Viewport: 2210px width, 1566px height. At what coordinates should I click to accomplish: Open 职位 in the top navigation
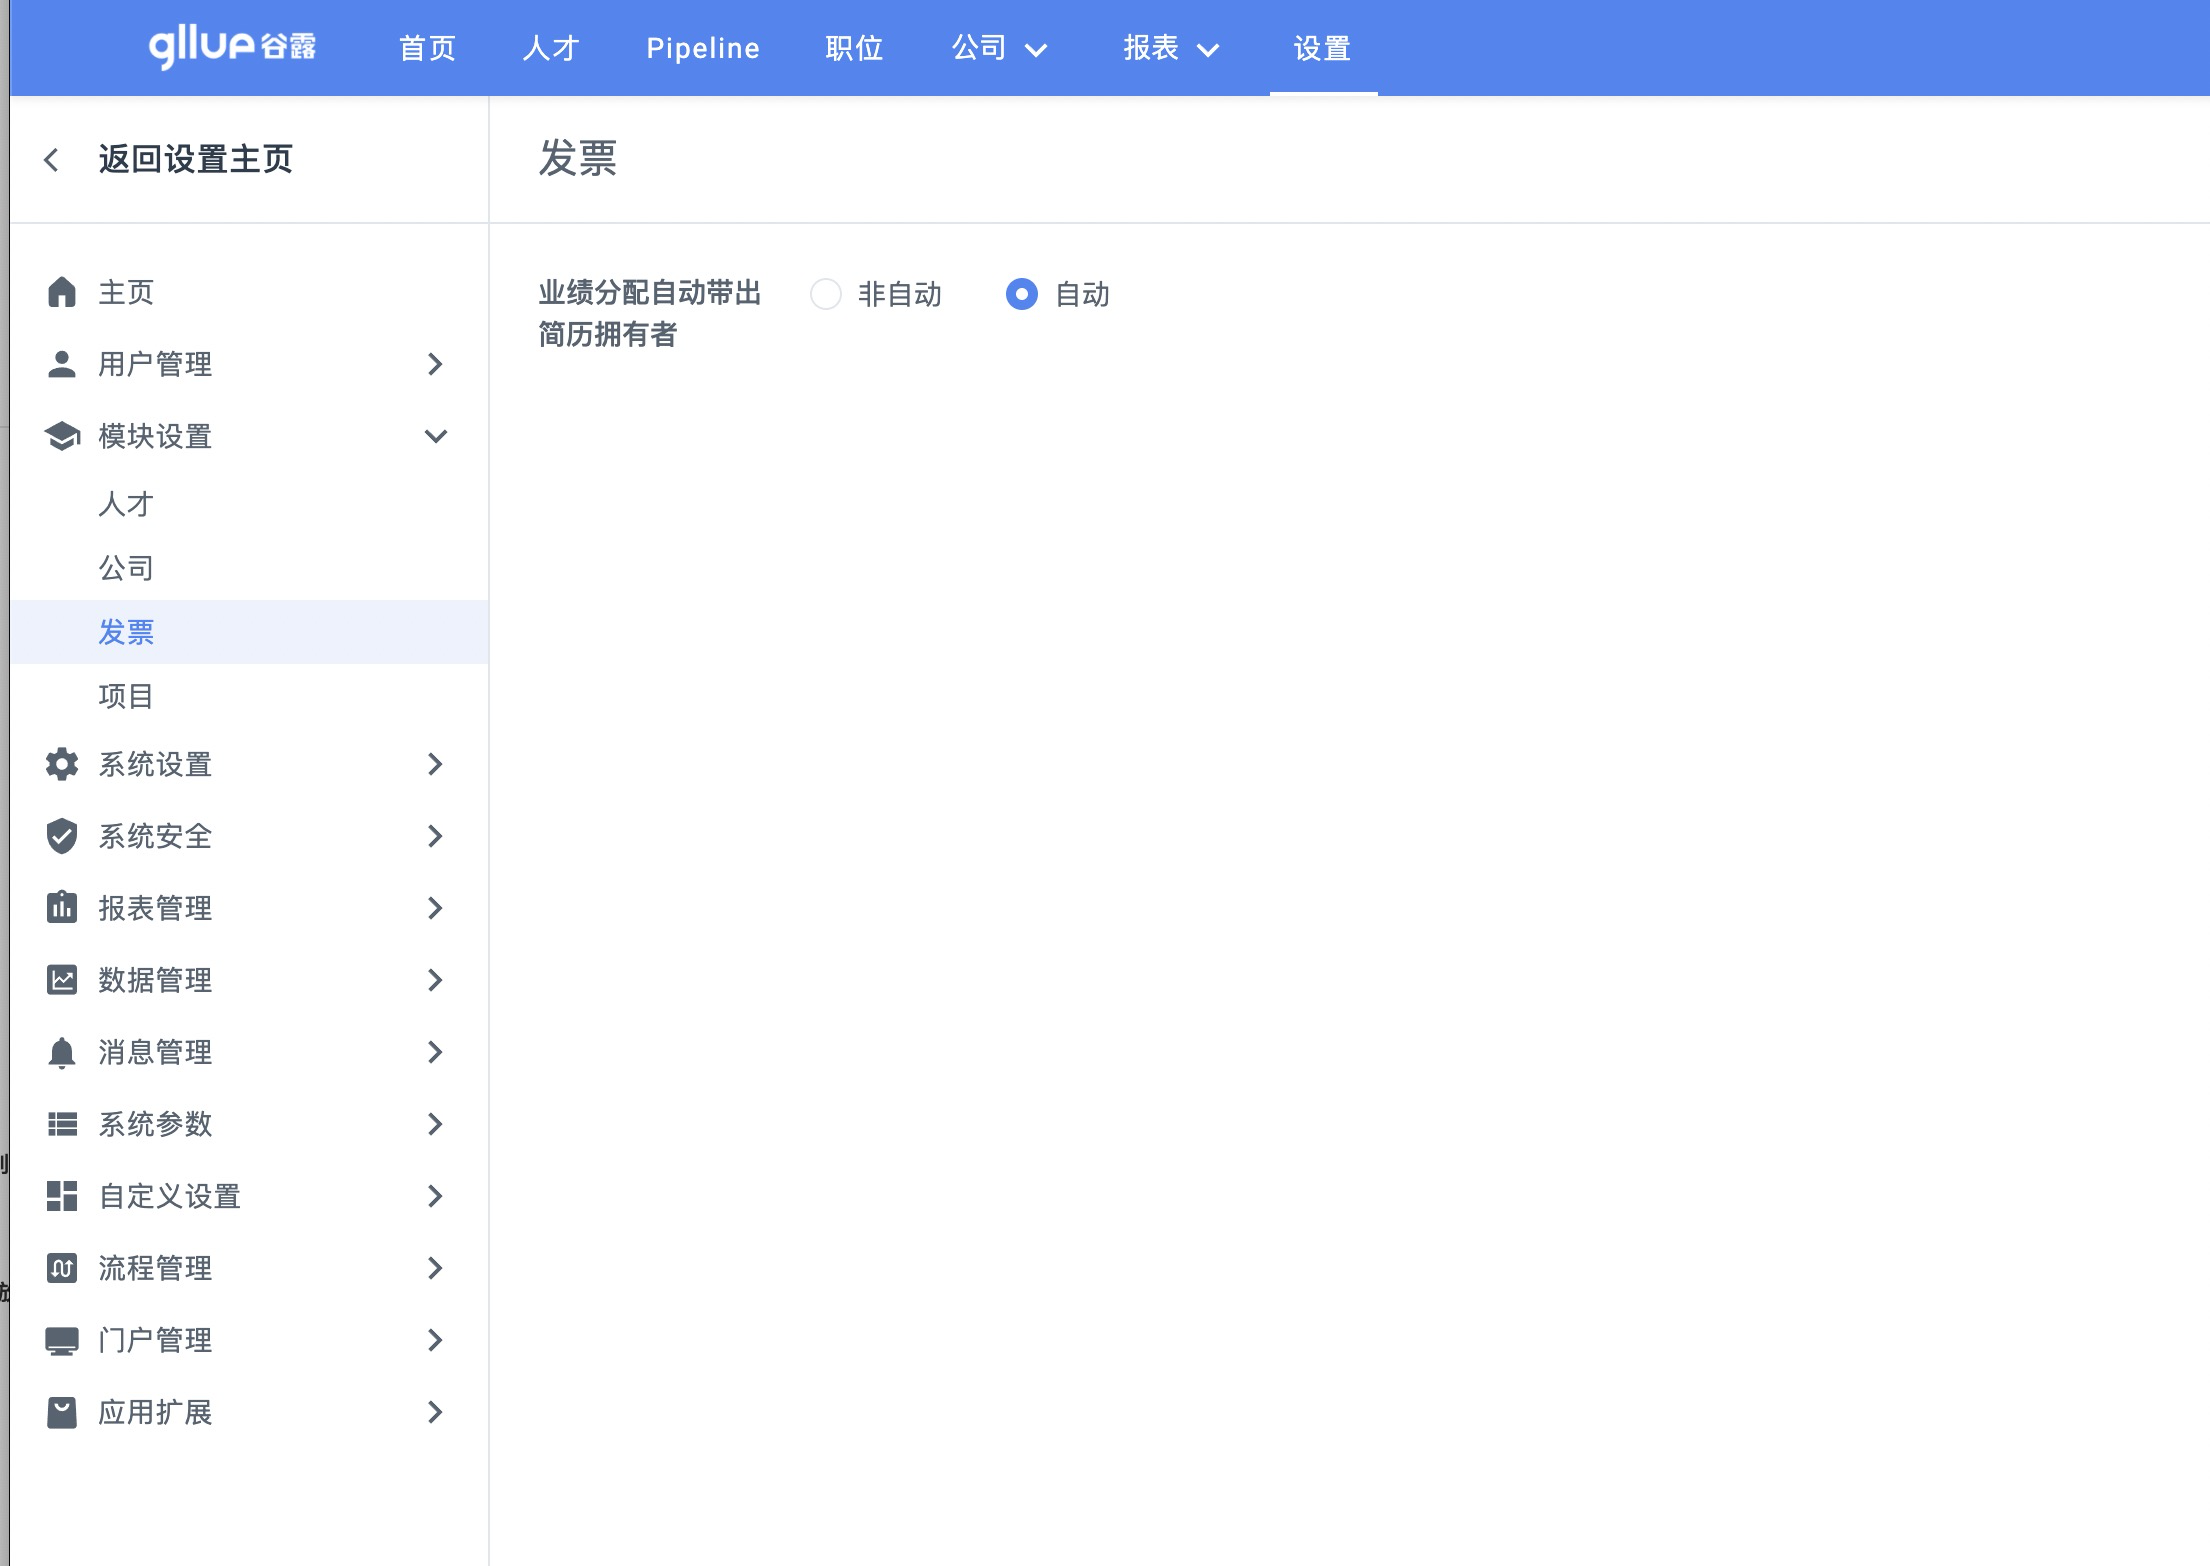[x=855, y=48]
